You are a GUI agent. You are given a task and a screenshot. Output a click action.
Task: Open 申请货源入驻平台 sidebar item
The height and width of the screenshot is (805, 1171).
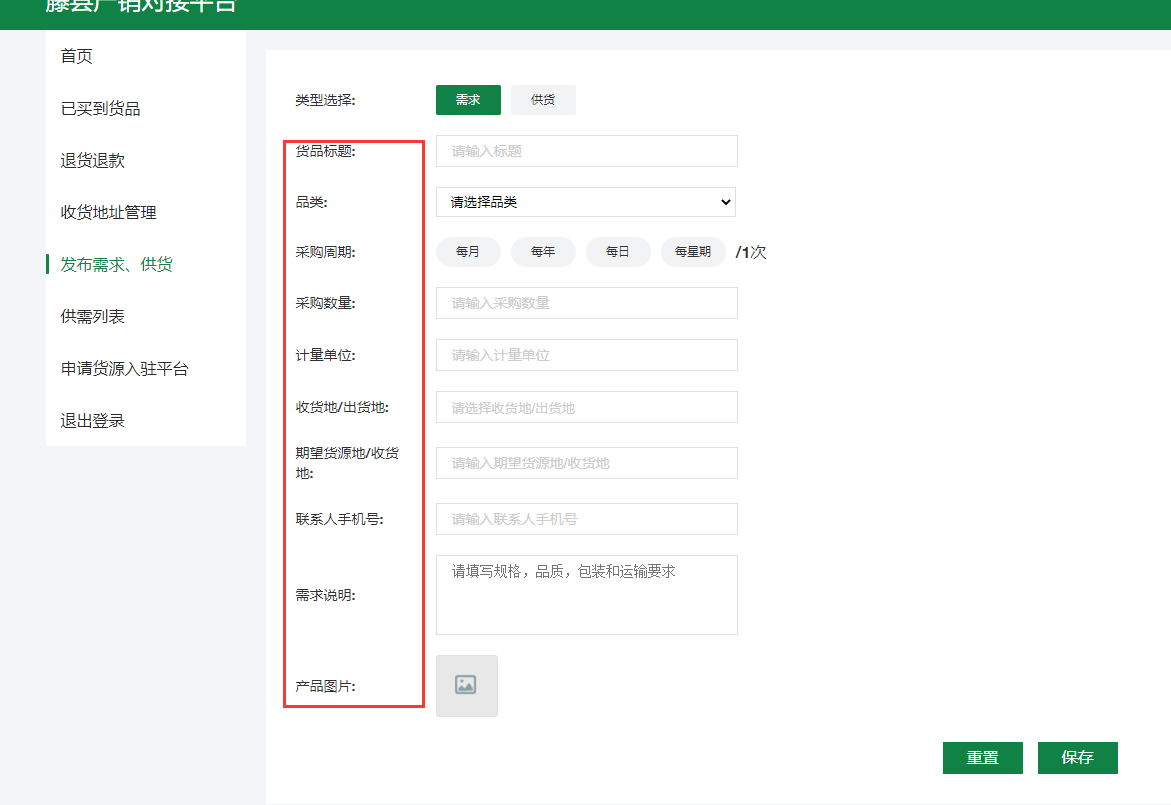[x=124, y=368]
